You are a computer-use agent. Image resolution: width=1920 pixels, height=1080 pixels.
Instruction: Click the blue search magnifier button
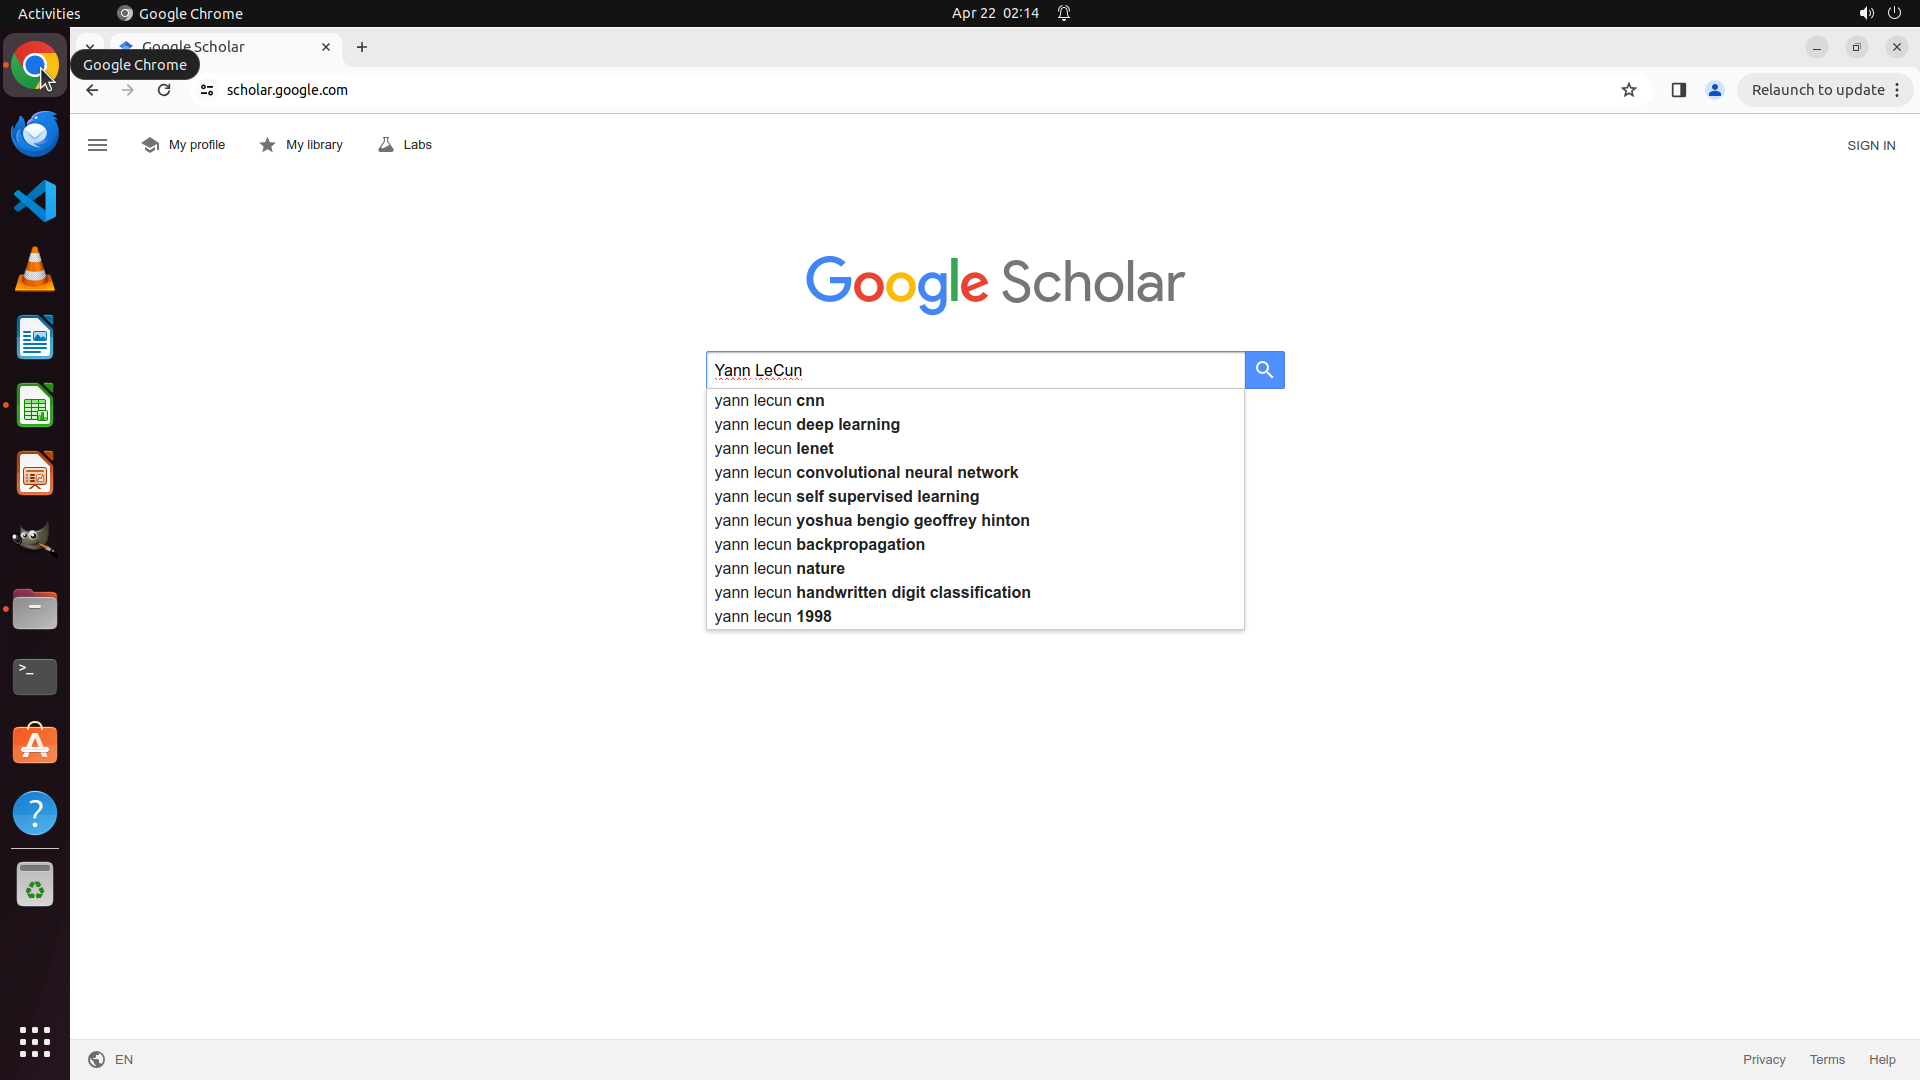pos(1264,370)
